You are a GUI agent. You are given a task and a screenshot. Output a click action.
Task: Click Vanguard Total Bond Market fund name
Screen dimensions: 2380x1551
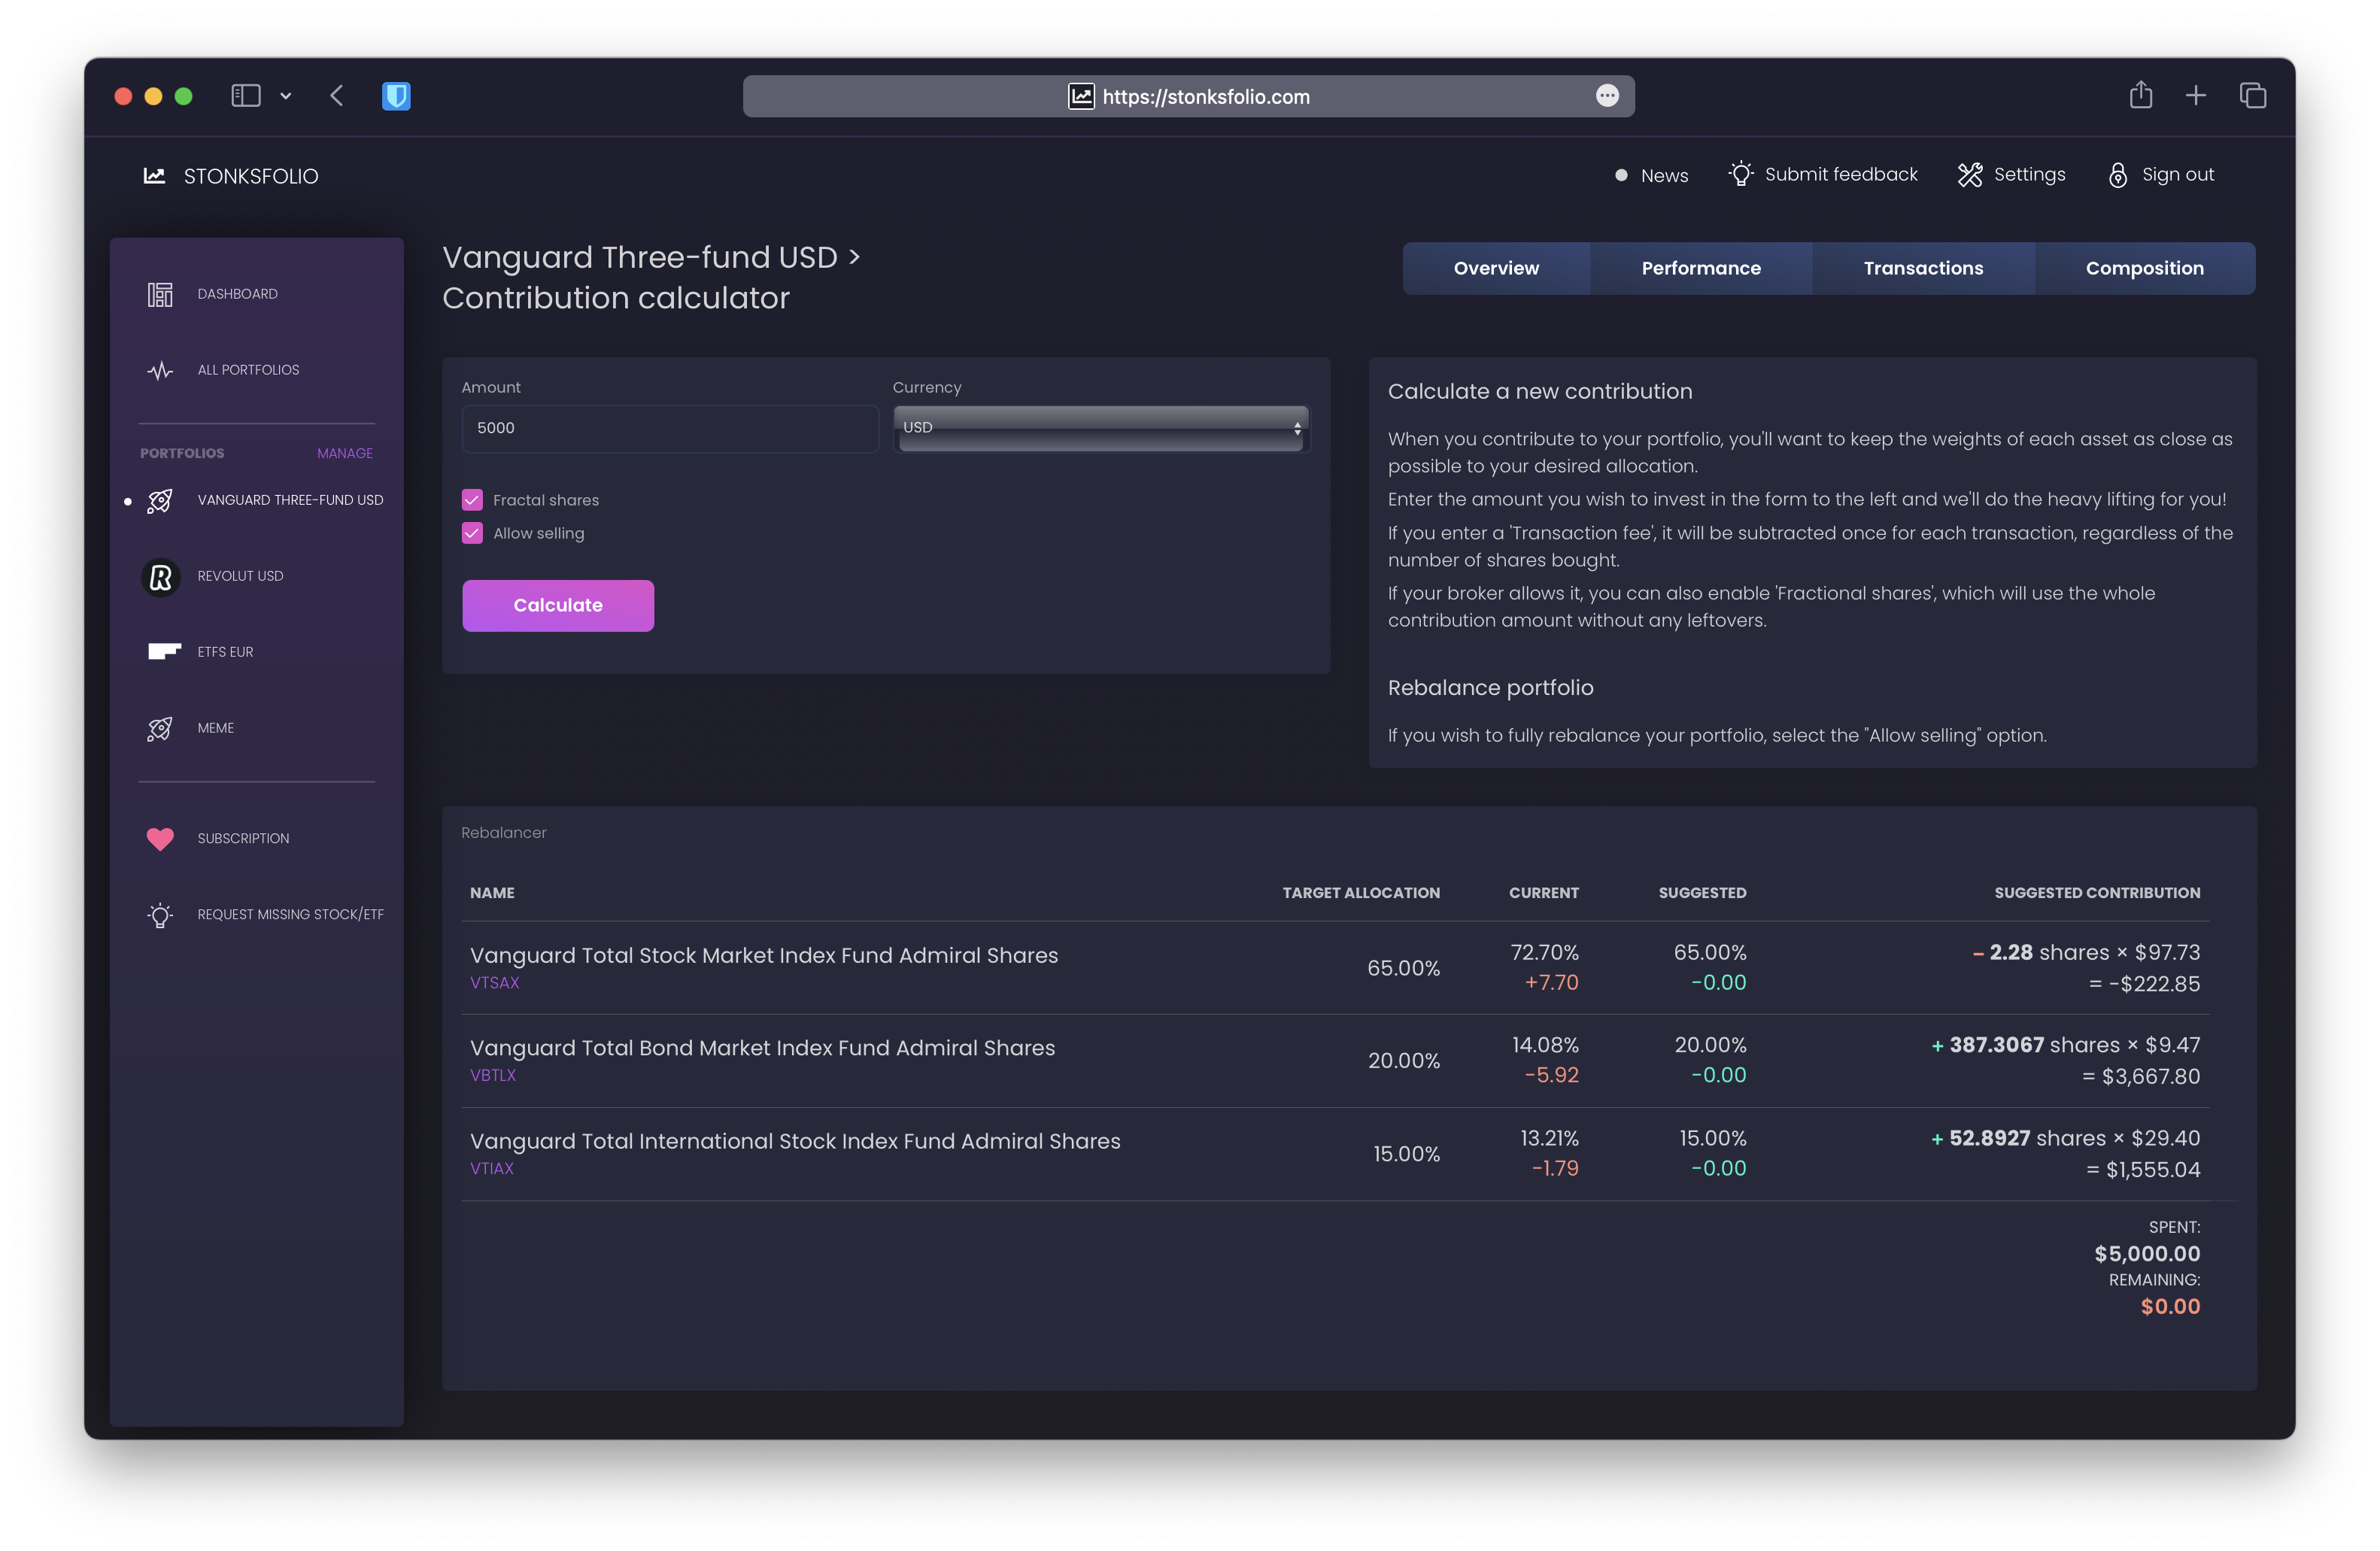coord(763,1048)
